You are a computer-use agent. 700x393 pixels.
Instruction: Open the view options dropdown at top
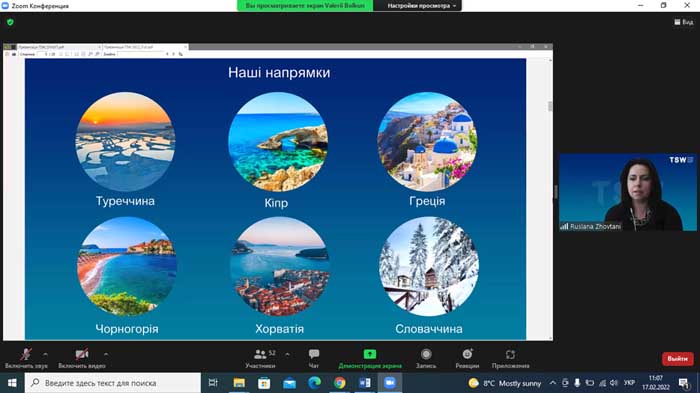coord(421,6)
